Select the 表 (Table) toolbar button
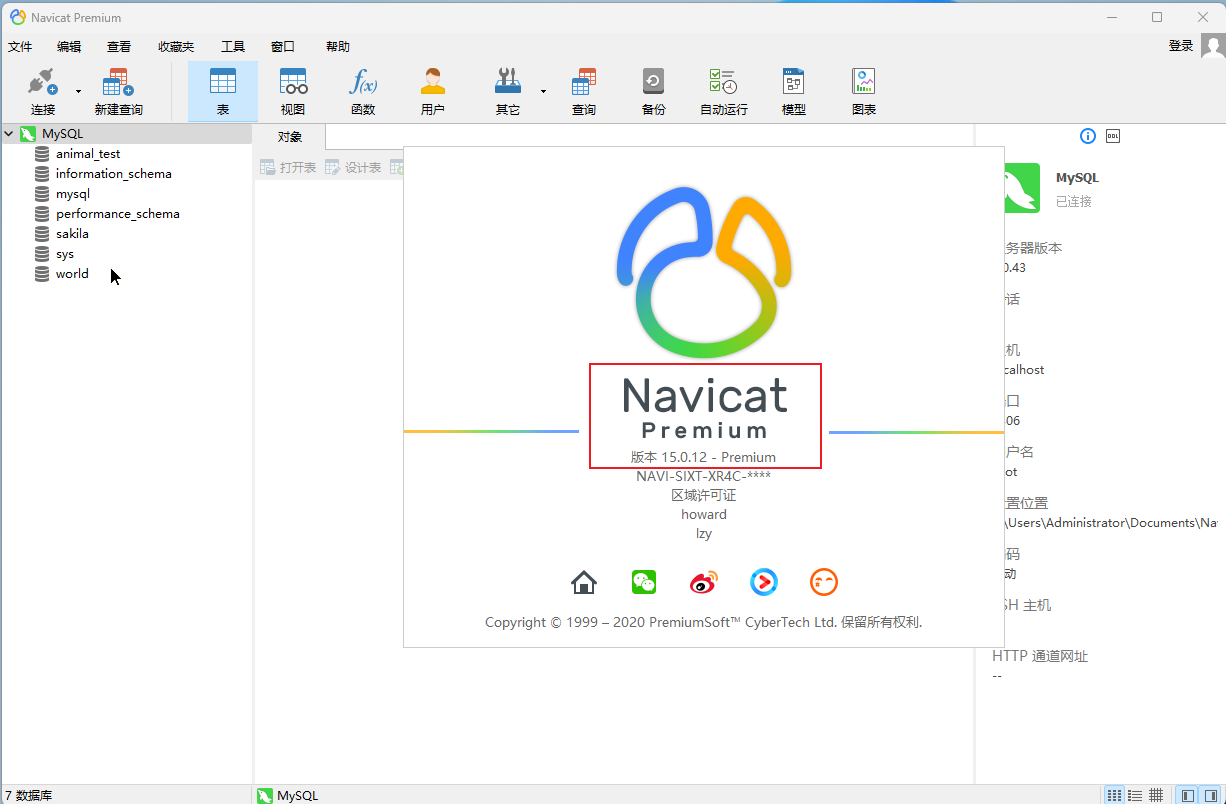This screenshot has width=1226, height=804. tap(223, 92)
